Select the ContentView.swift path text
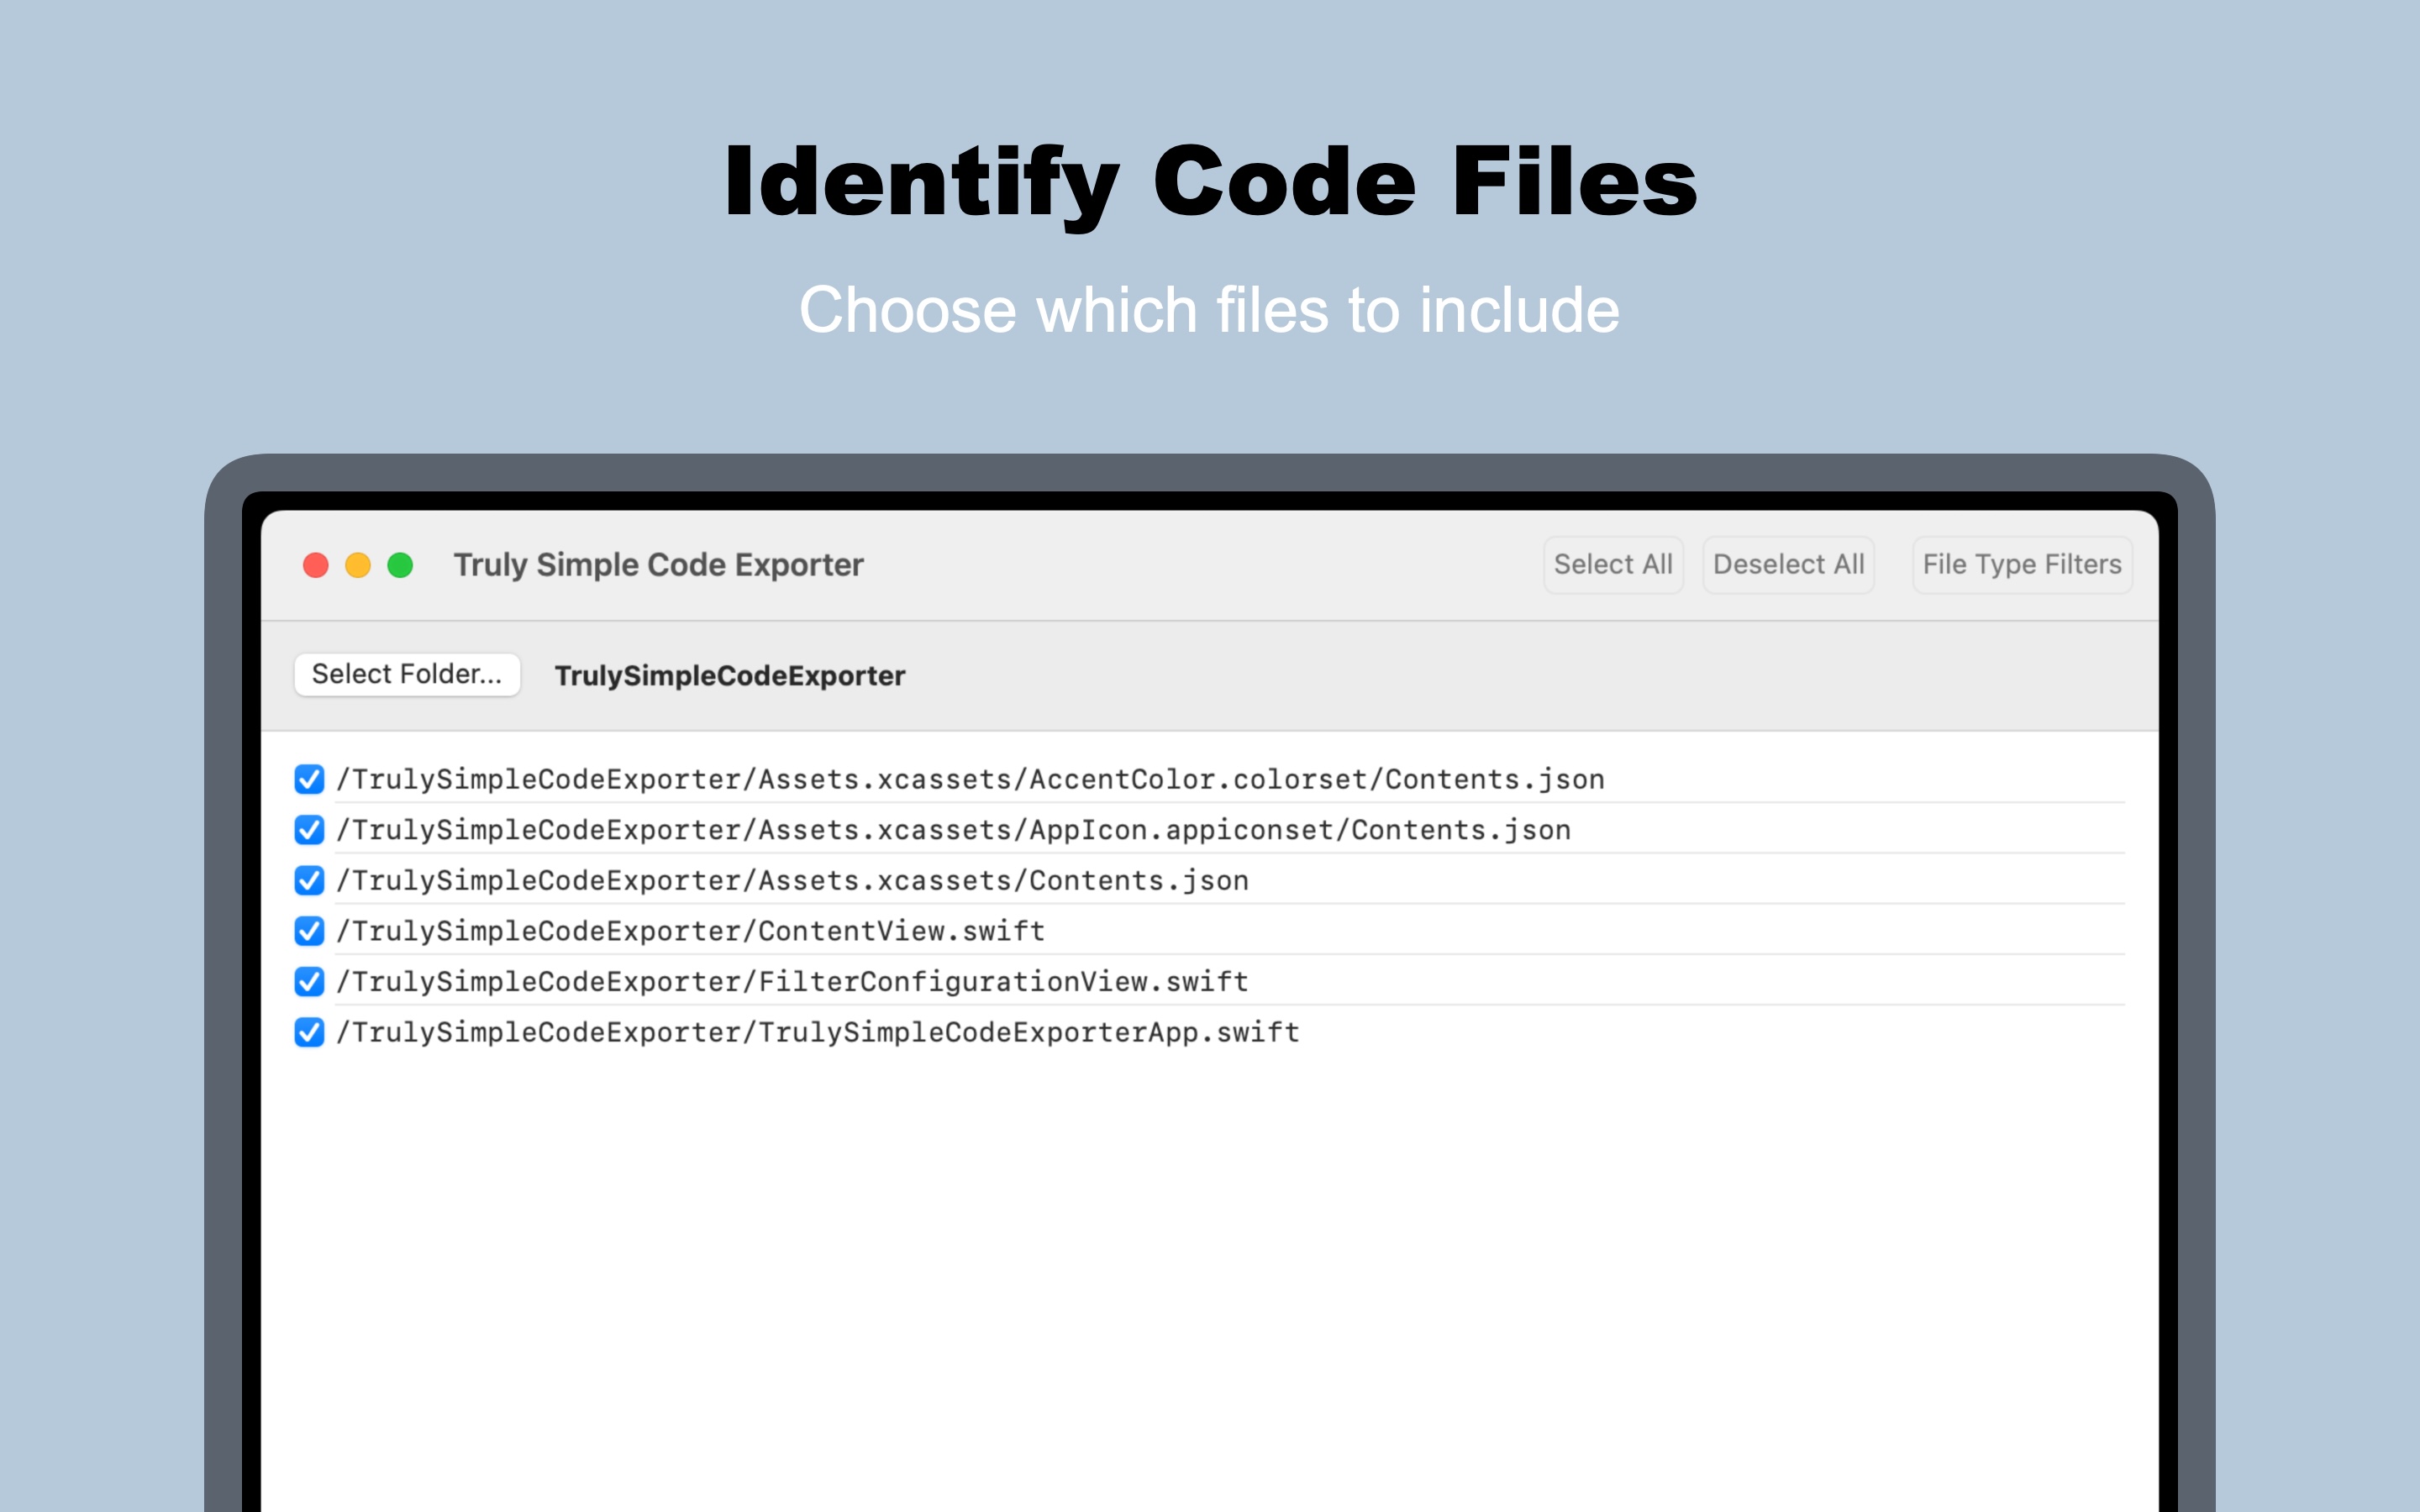 tap(690, 931)
